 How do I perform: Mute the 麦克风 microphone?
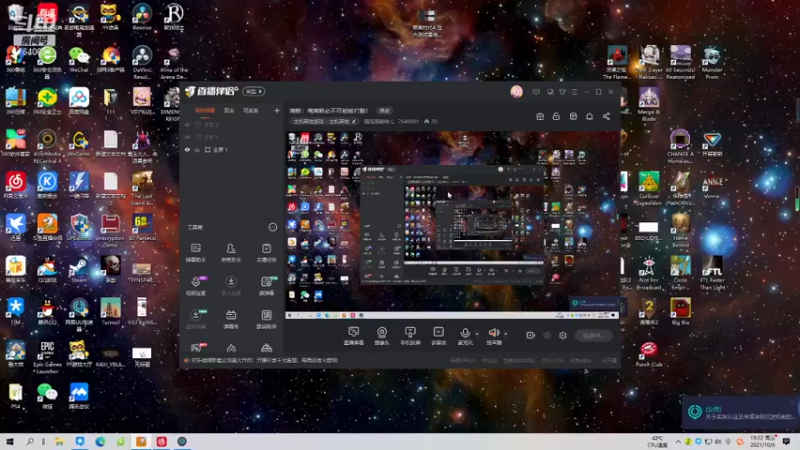[x=465, y=336]
